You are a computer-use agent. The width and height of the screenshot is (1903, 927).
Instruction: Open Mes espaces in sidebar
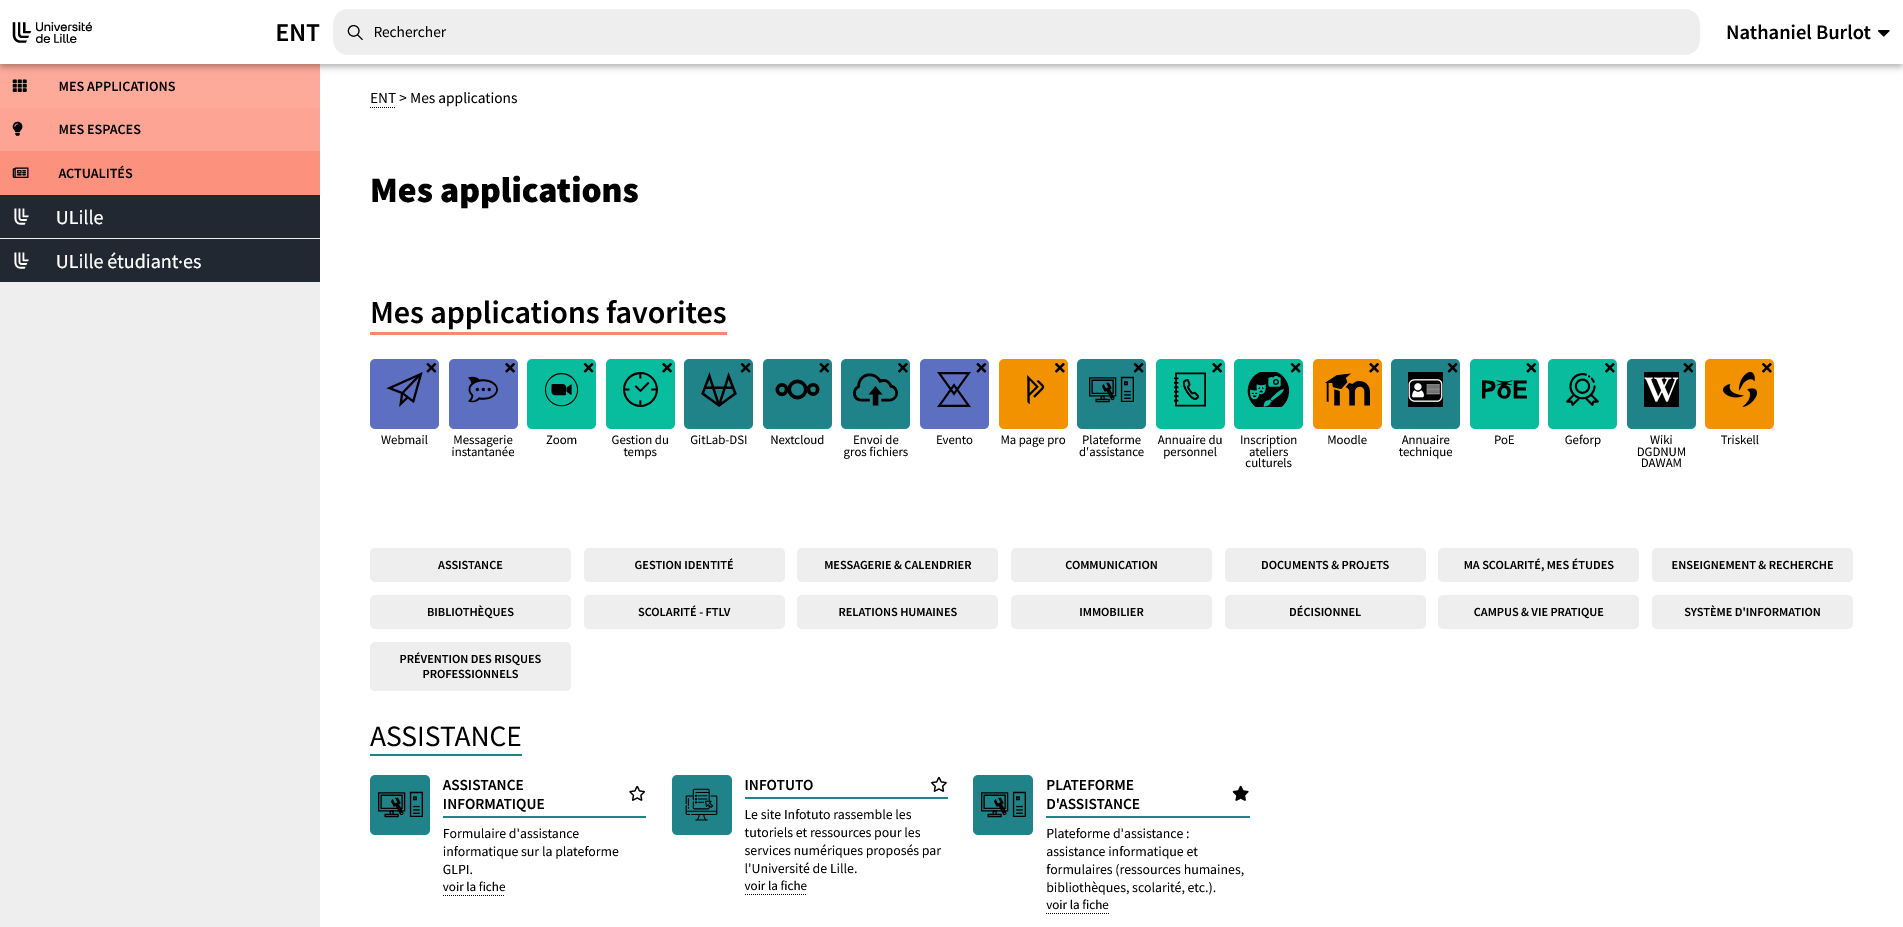(160, 129)
